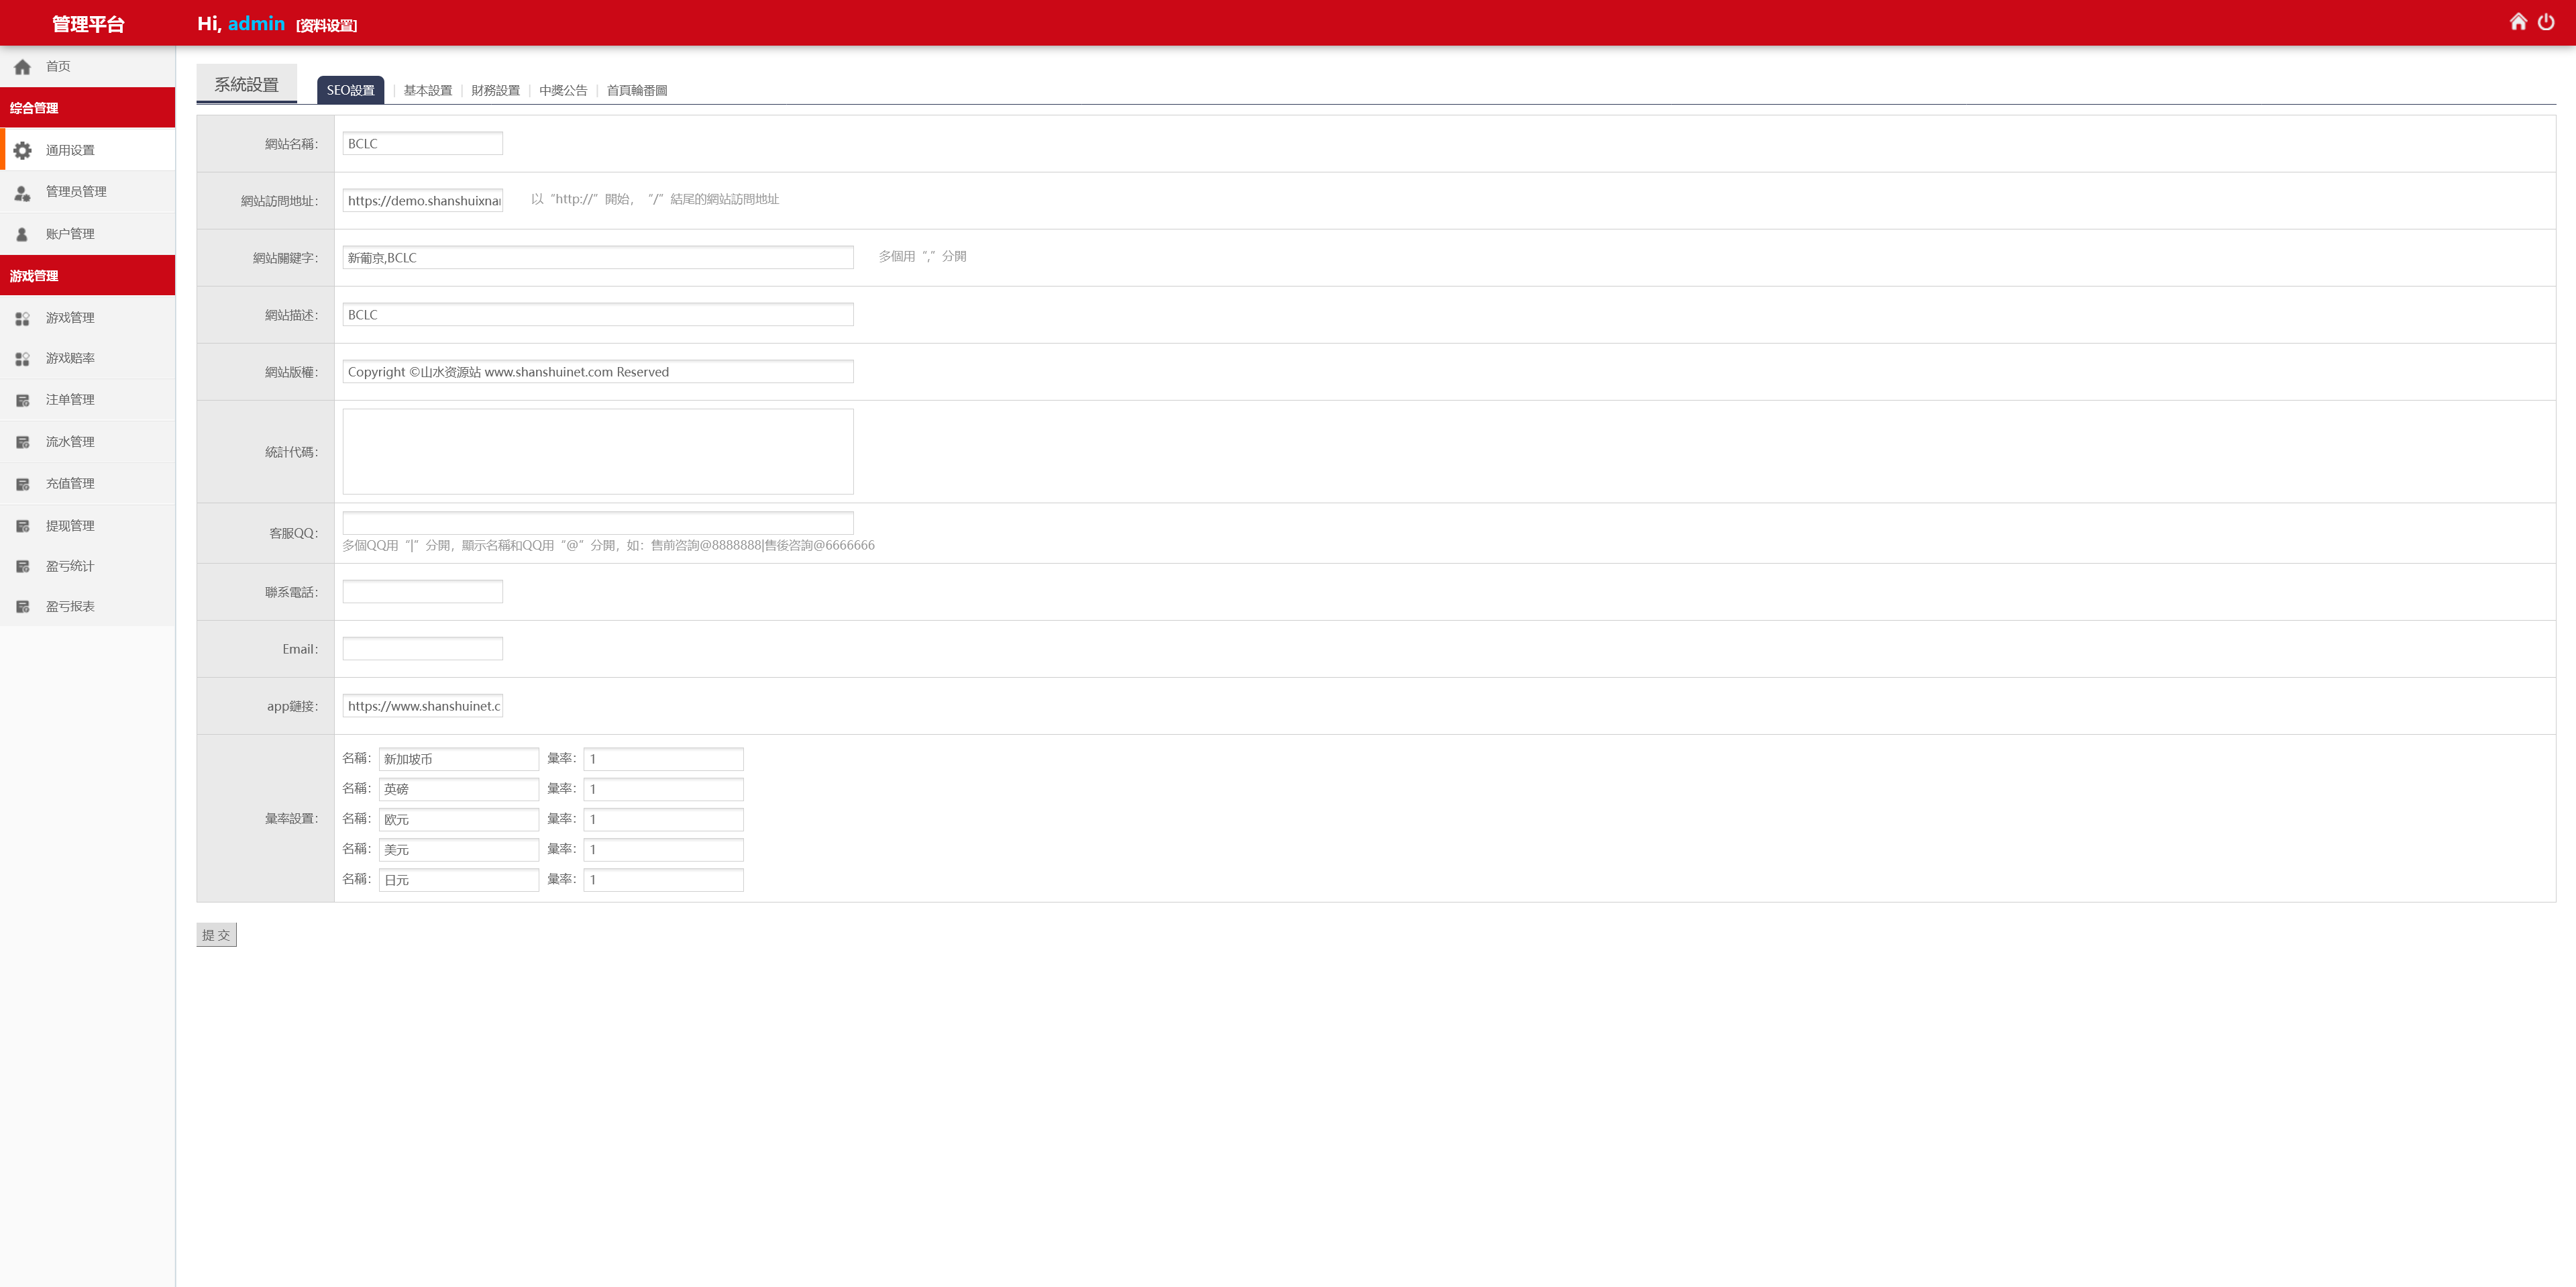The image size is (2576, 1287).
Task: Open 盈亏统计 text in the sidebar
Action: pyautogui.click(x=70, y=565)
